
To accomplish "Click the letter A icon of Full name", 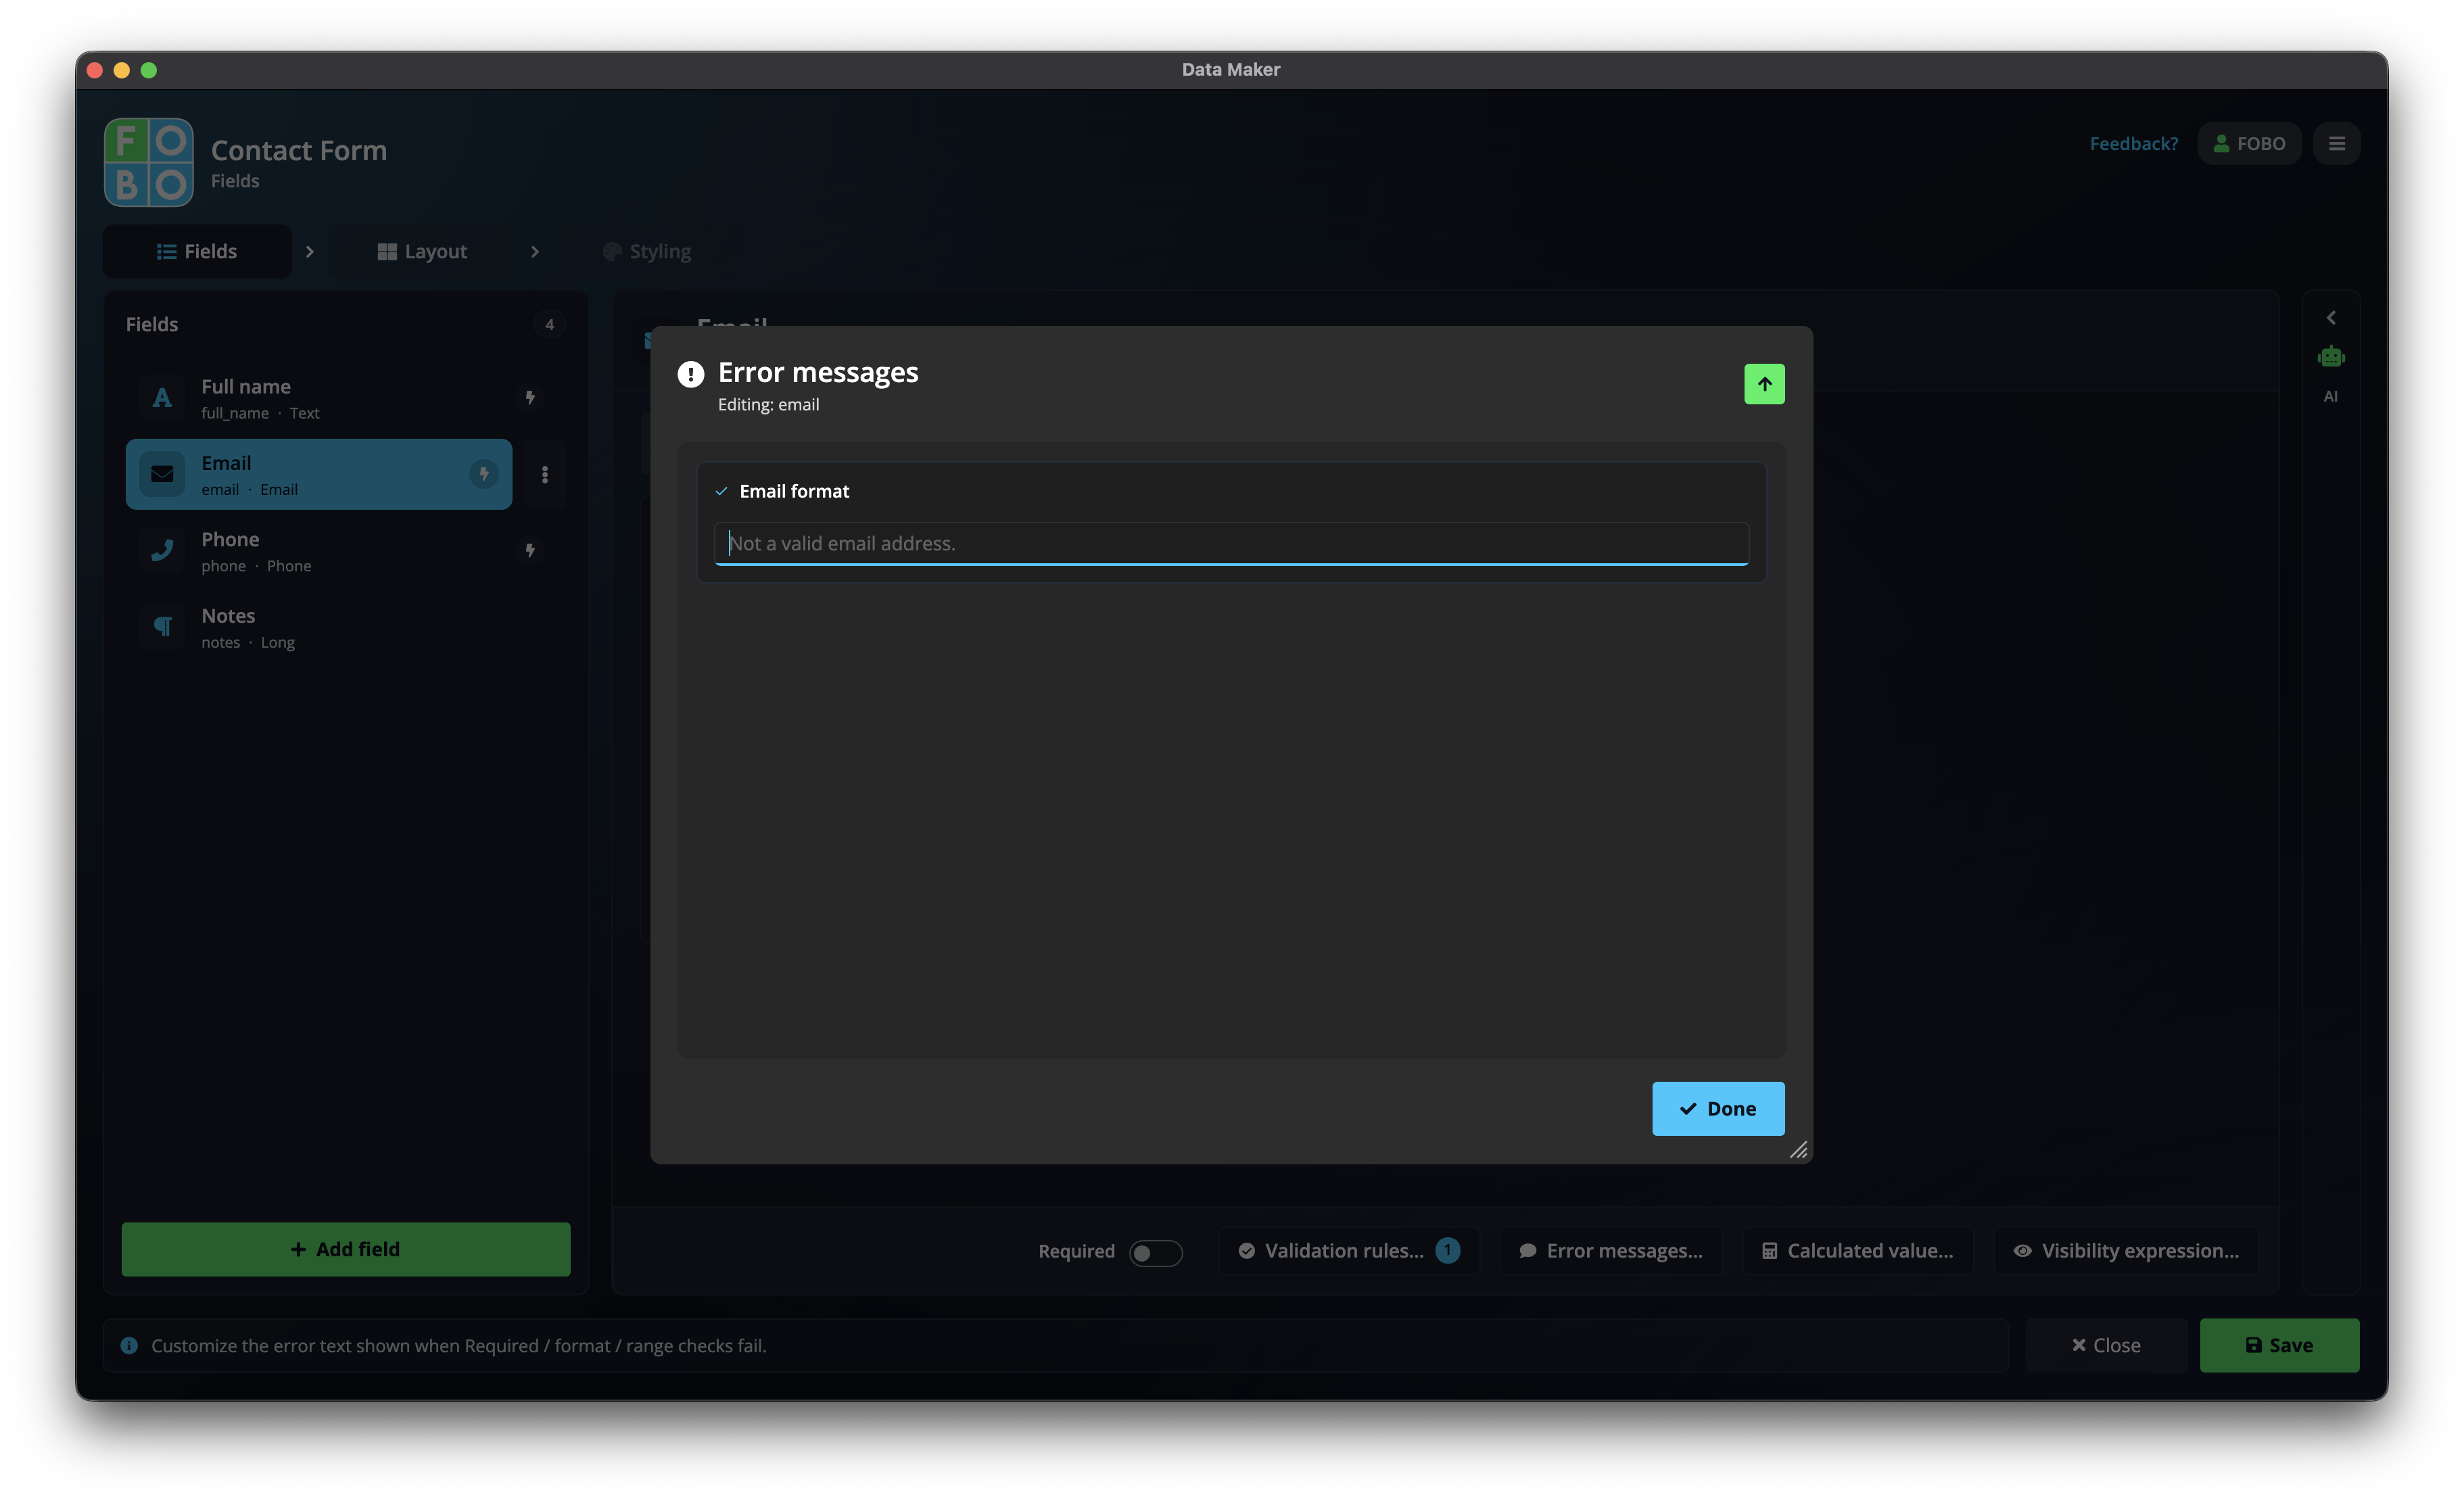I will (162, 397).
